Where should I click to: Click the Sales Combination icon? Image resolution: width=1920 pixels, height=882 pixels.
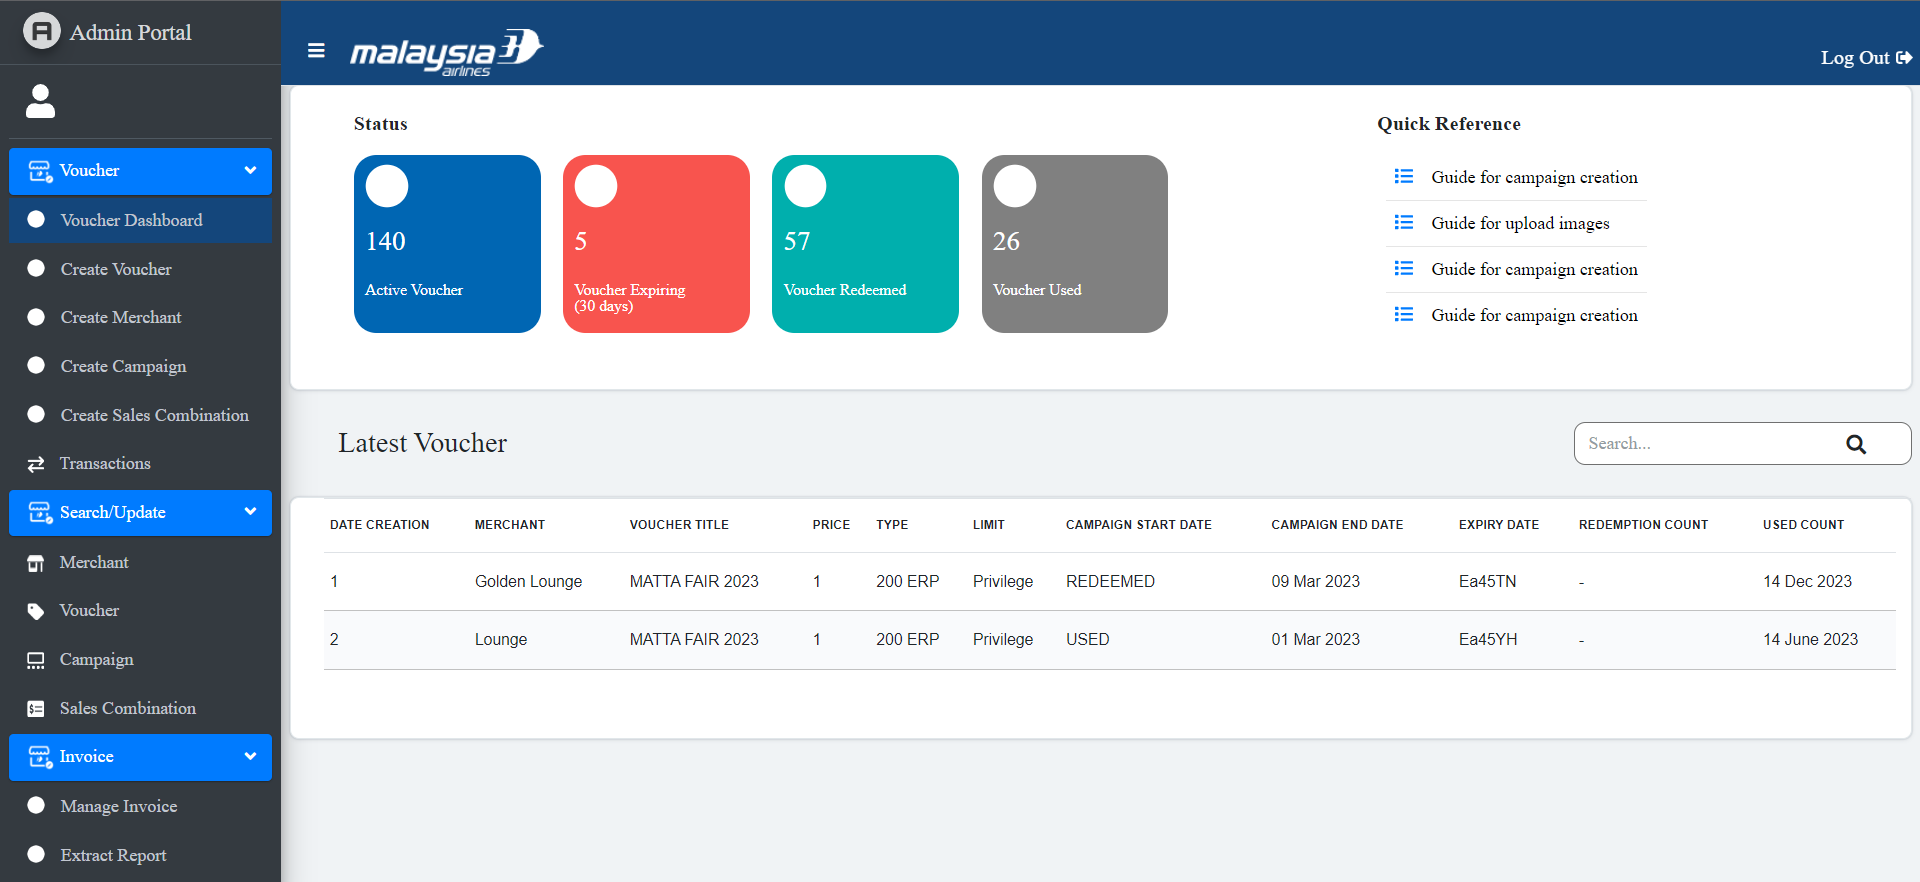pyautogui.click(x=36, y=709)
